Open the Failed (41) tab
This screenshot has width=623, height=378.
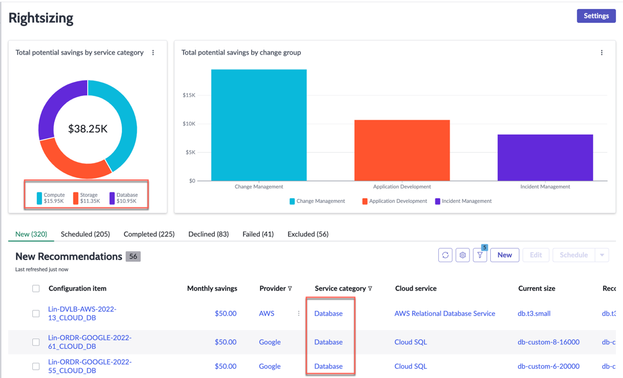258,234
